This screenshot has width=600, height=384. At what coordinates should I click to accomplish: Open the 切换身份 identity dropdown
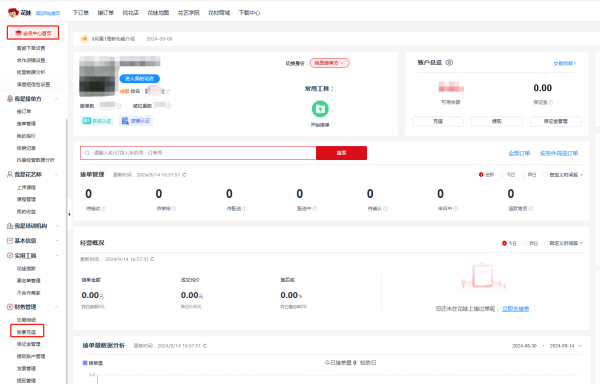click(329, 63)
